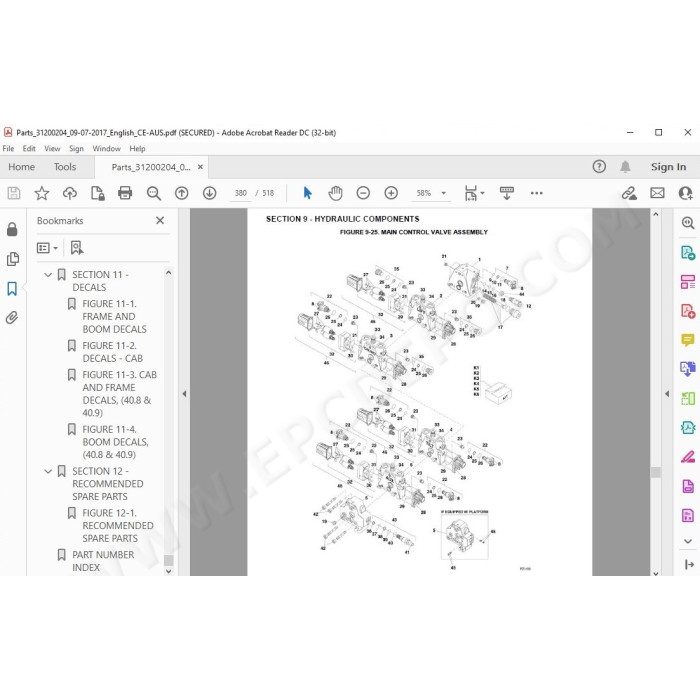The height and width of the screenshot is (700, 700).
Task: Expand right tools pane with bottom arrow
Action: (689, 565)
